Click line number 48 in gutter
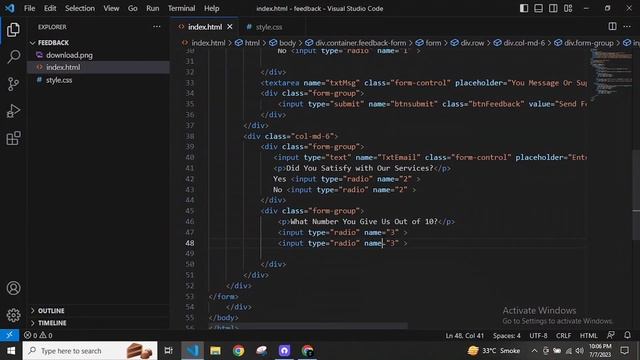 [x=190, y=243]
